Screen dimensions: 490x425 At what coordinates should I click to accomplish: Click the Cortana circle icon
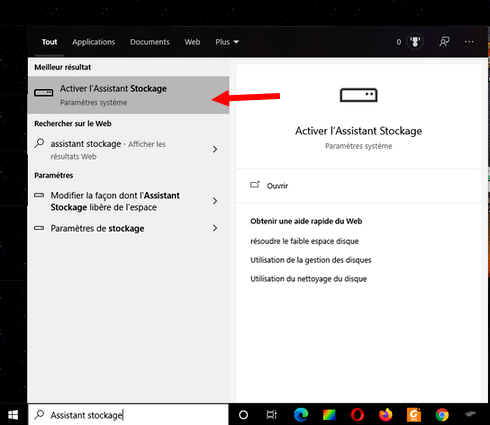click(x=244, y=415)
